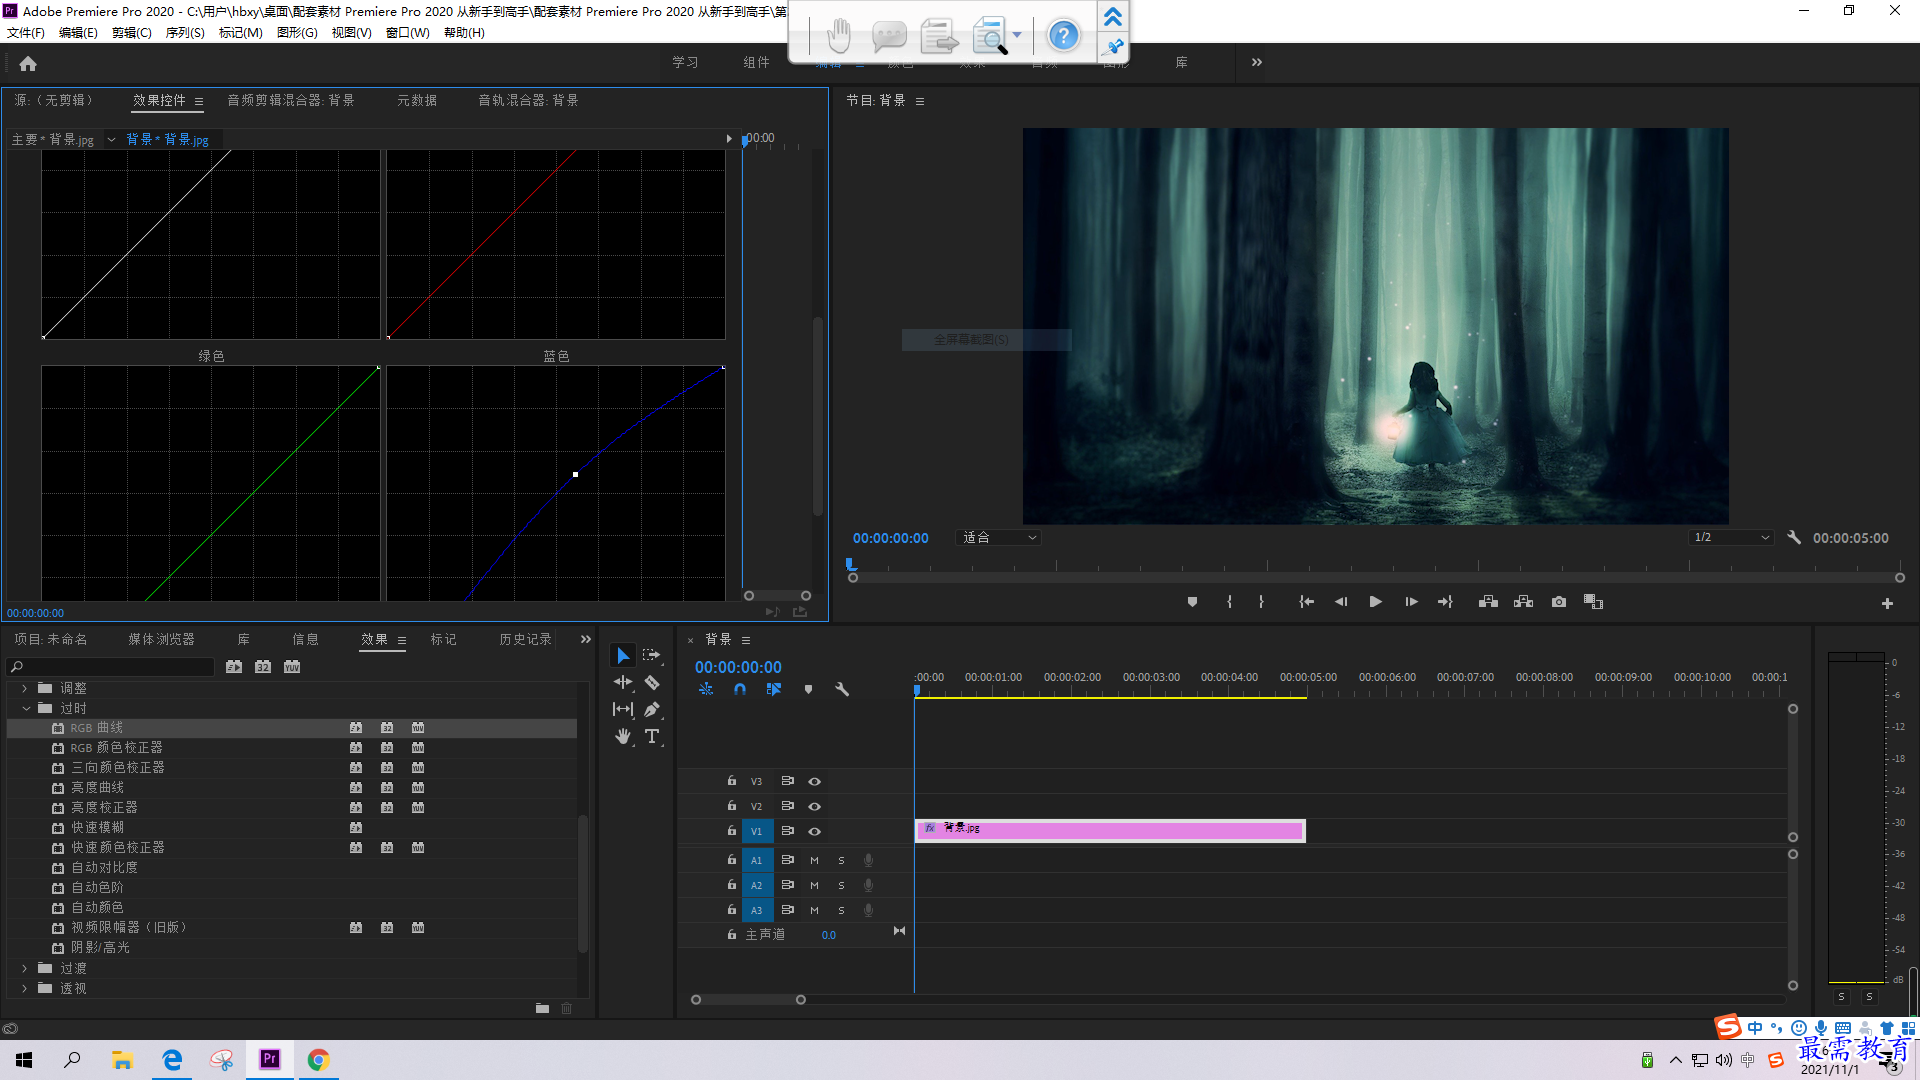
Task: Click the Lift button
Action: pos(1488,602)
